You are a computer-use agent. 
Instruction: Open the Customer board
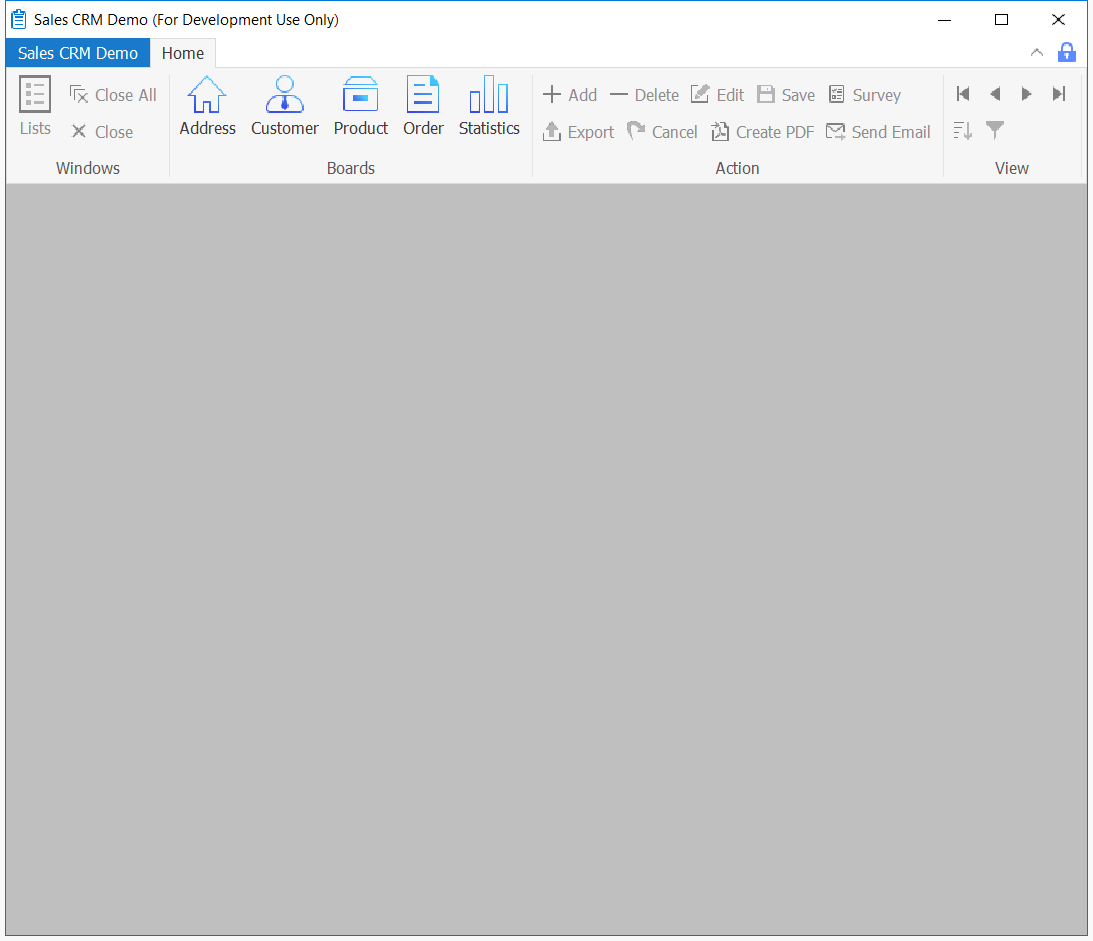[284, 106]
